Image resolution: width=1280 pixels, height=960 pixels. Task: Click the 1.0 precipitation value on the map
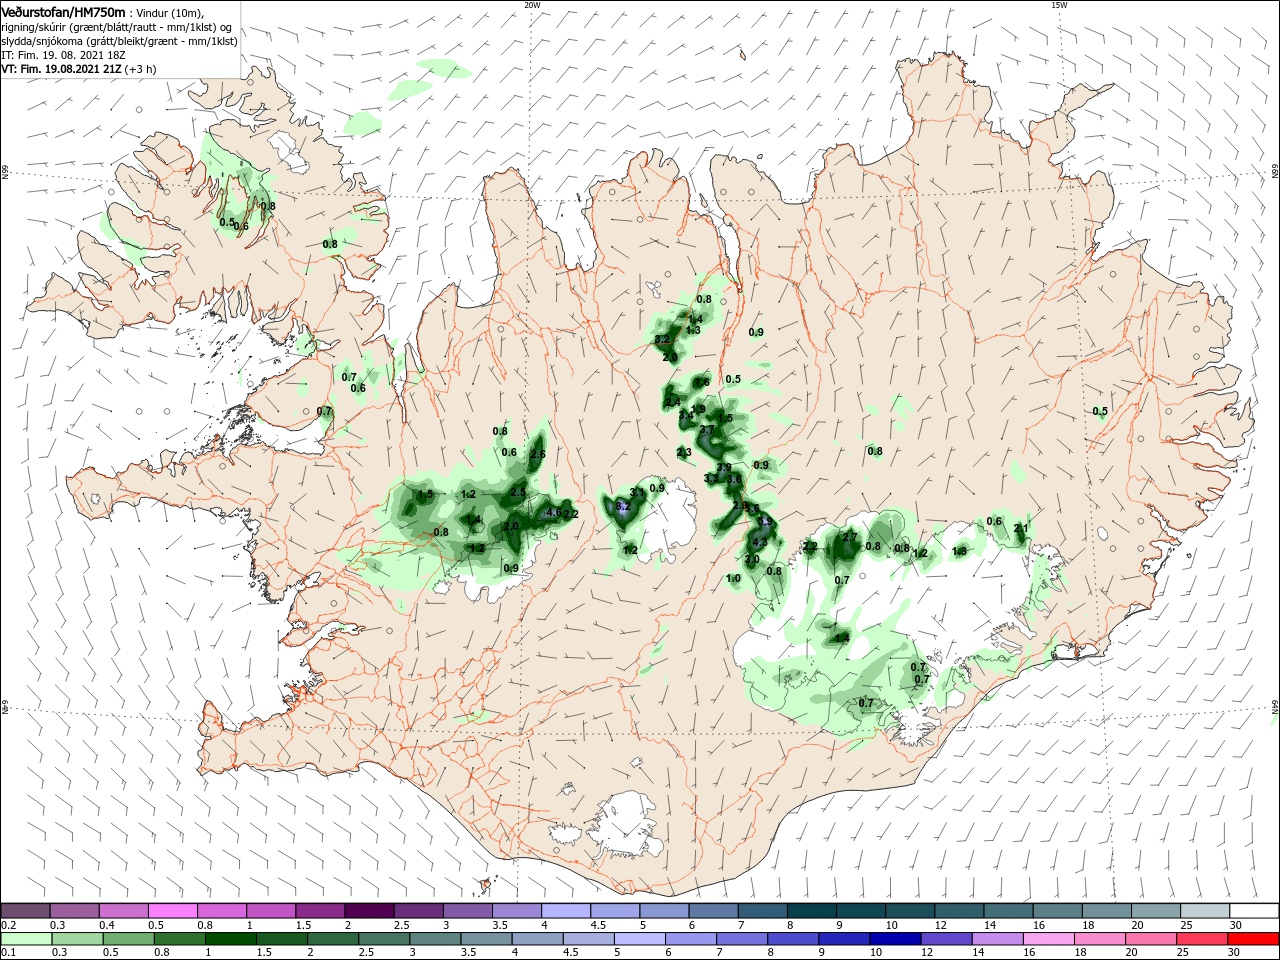tap(733, 578)
